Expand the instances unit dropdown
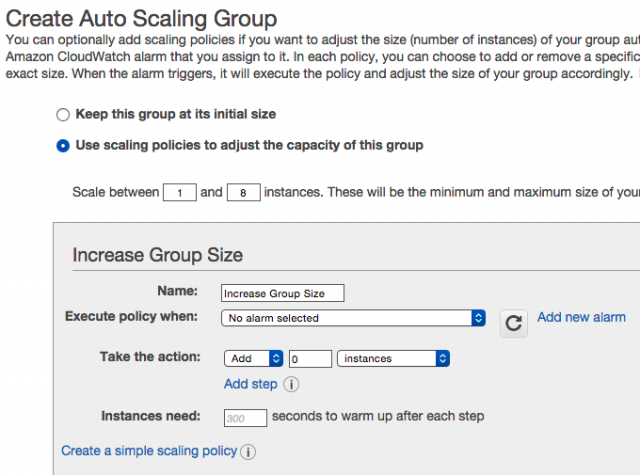Image resolution: width=640 pixels, height=475 pixels. point(393,358)
